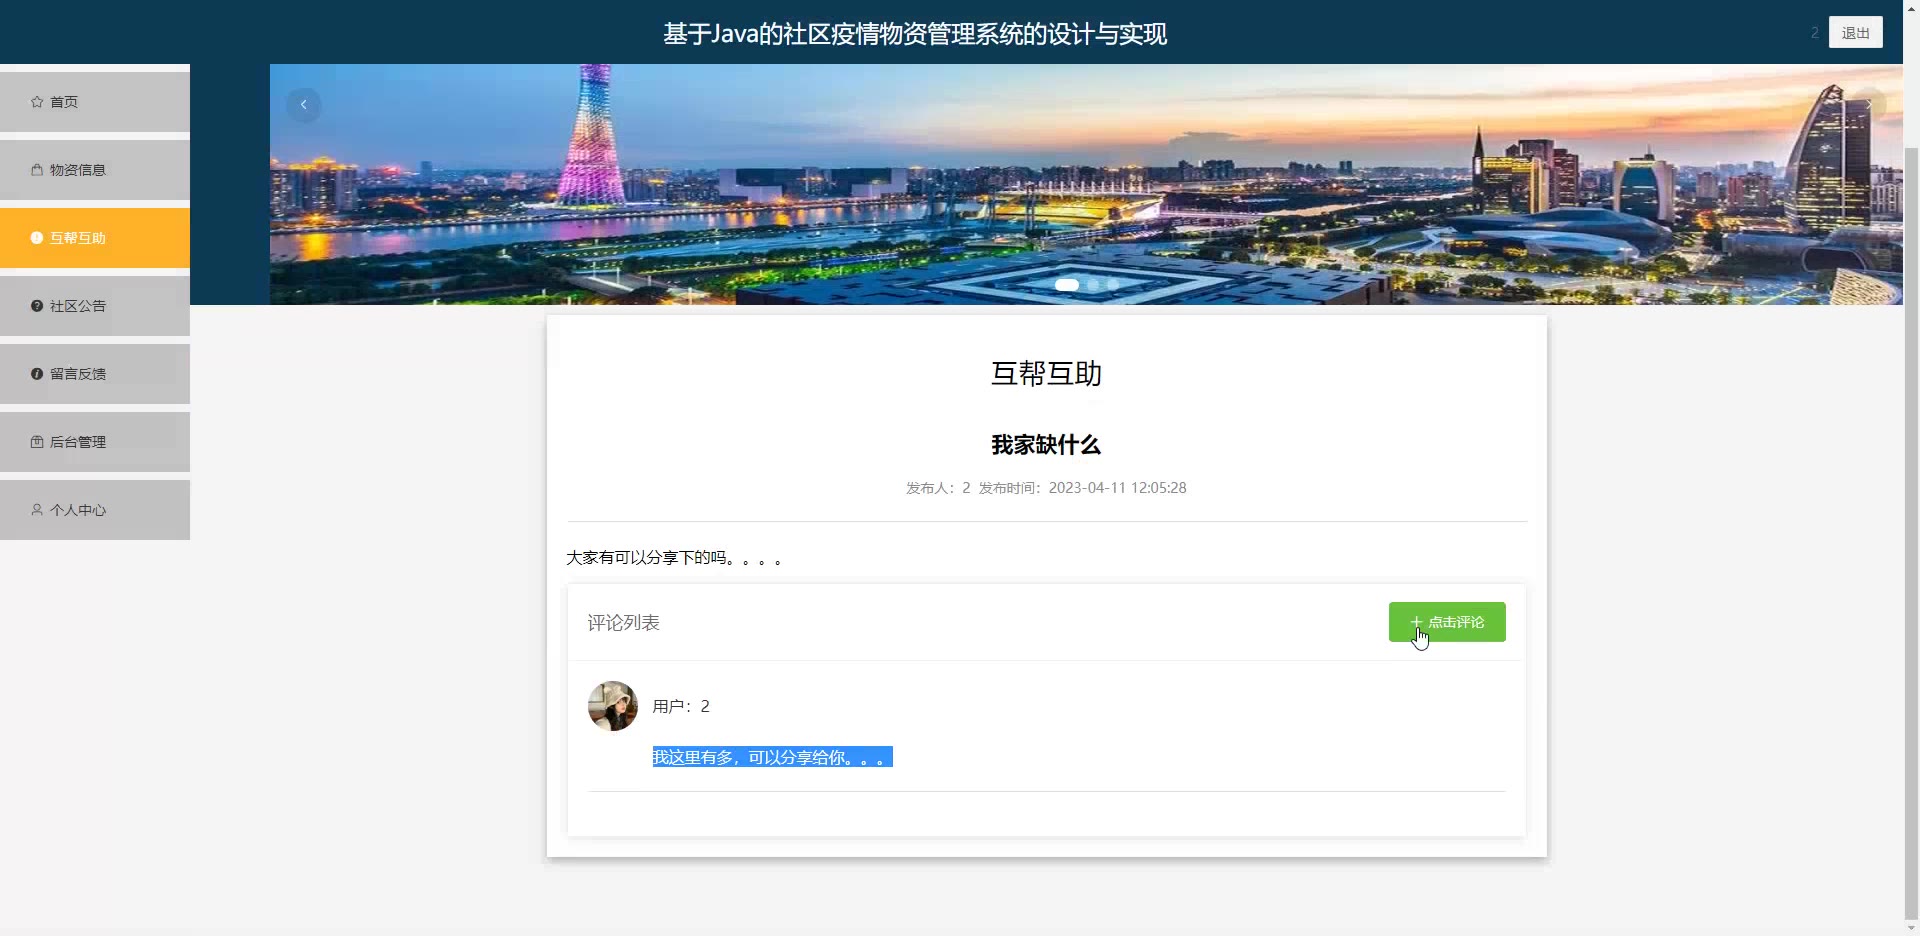Click the city skyline banner image

1086,185
